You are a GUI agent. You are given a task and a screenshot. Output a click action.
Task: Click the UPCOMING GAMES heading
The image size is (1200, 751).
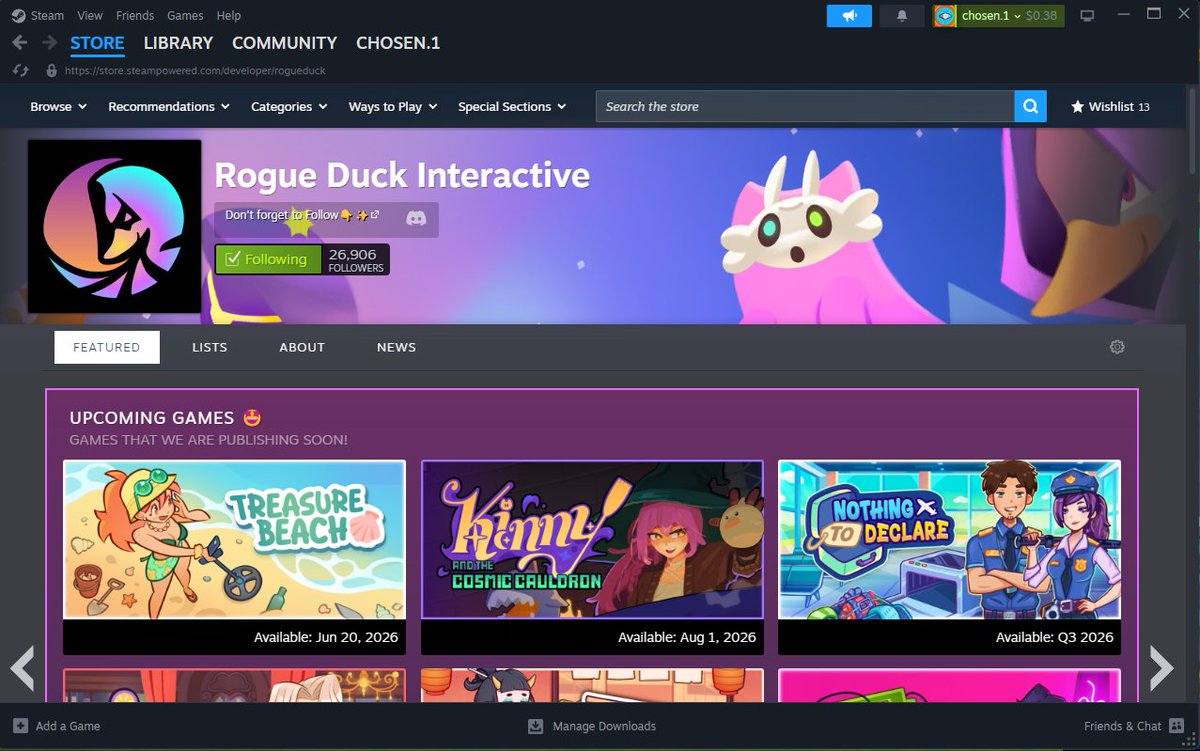click(x=152, y=418)
